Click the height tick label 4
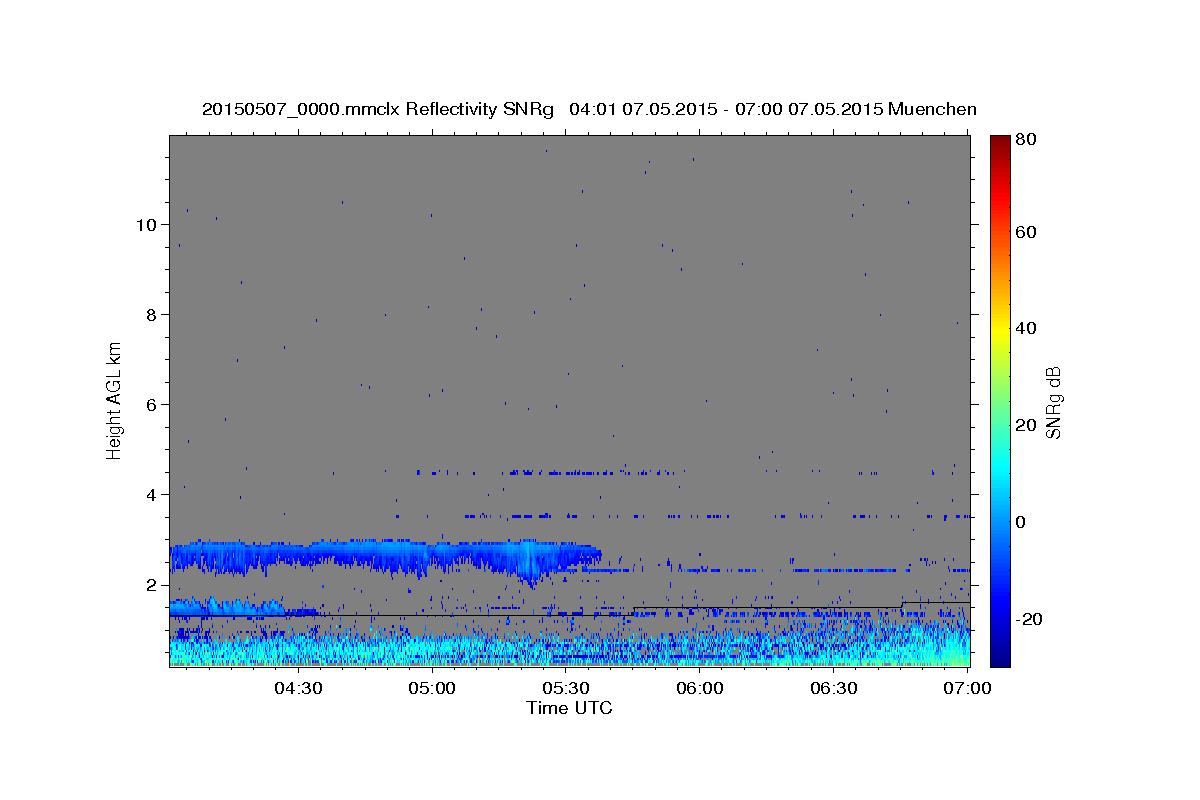 click(x=151, y=495)
